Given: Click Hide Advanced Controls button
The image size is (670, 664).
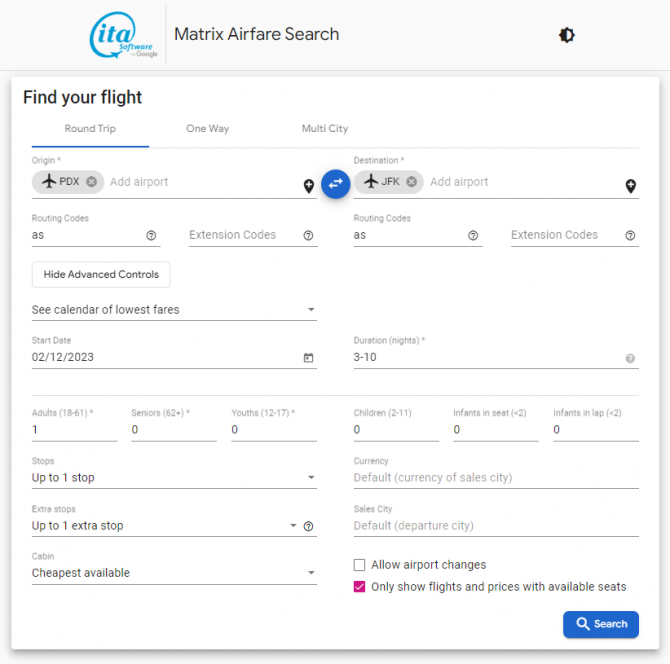Looking at the screenshot, I should 101,274.
